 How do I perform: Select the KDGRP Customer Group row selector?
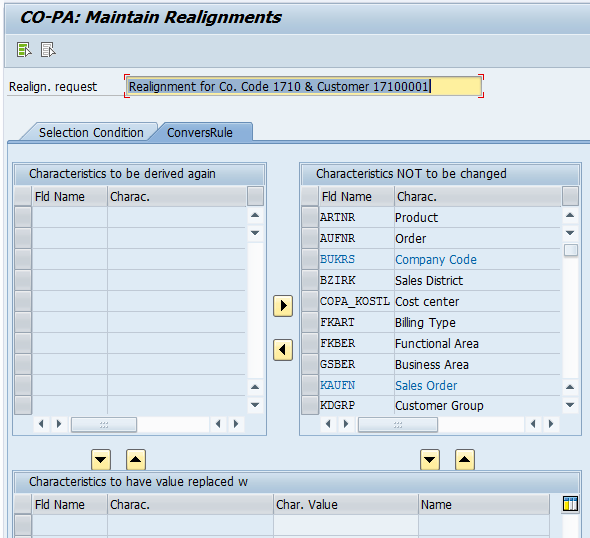click(x=310, y=406)
